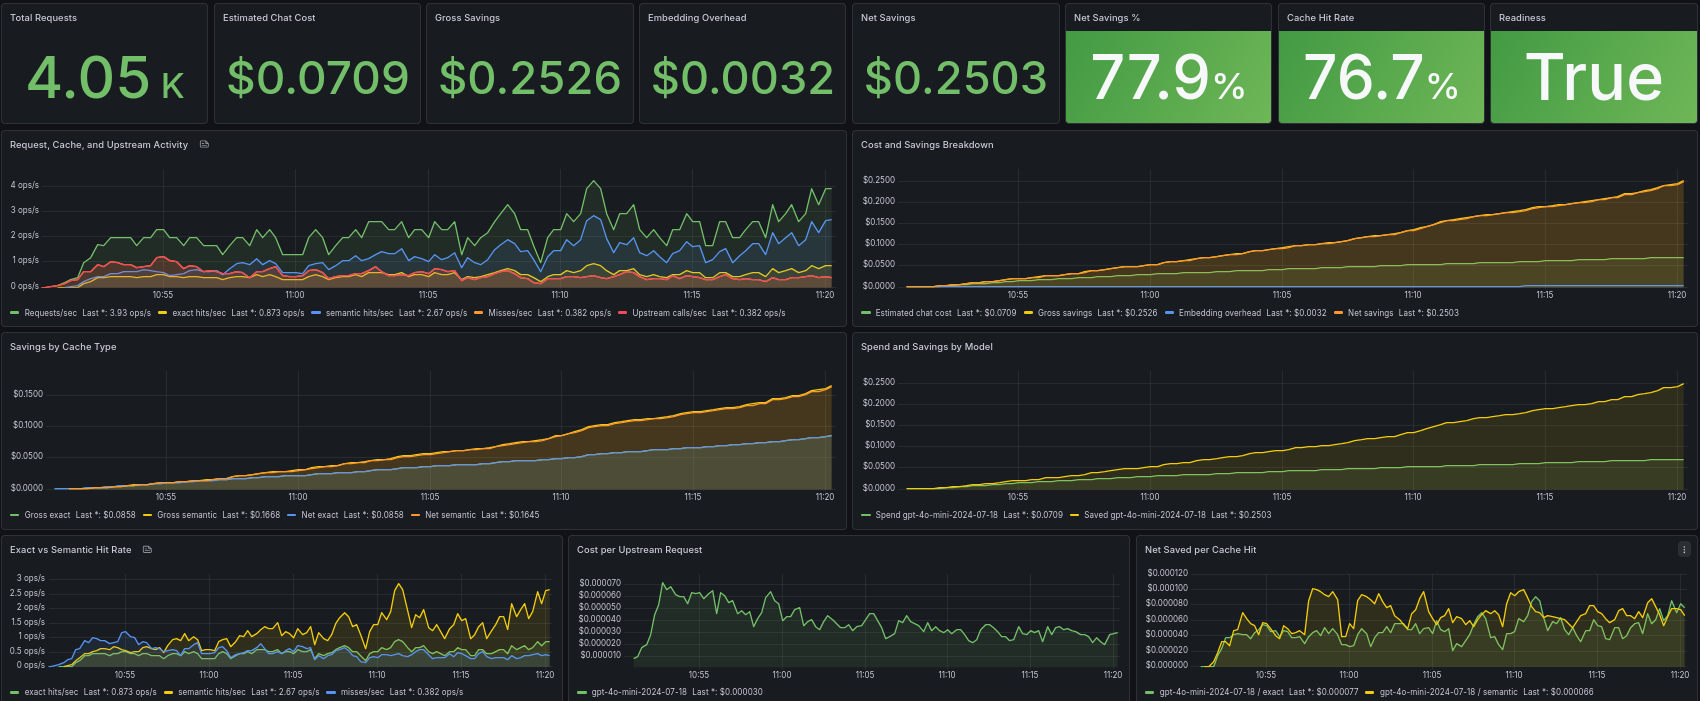
Task: Open the Savings by Cache Type panel menu
Action: pyautogui.click(x=63, y=347)
